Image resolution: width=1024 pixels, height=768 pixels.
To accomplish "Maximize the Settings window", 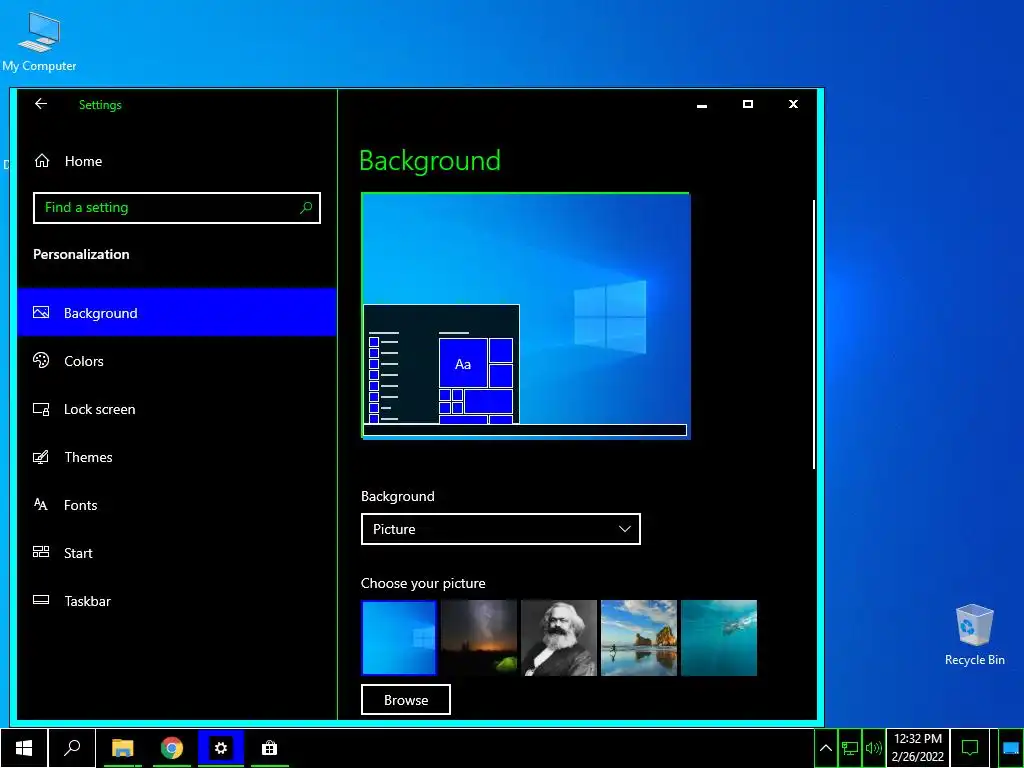I will [748, 104].
